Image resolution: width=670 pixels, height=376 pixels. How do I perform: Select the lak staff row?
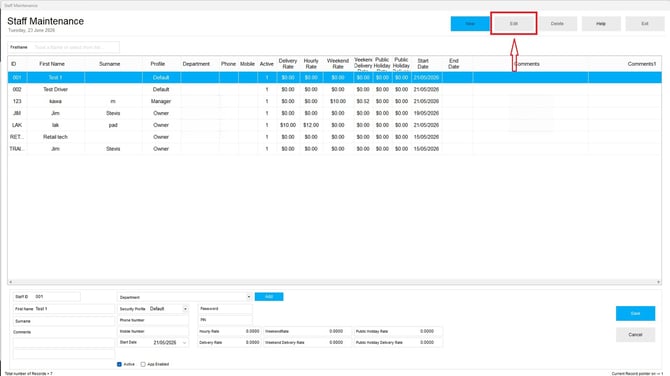coord(335,125)
